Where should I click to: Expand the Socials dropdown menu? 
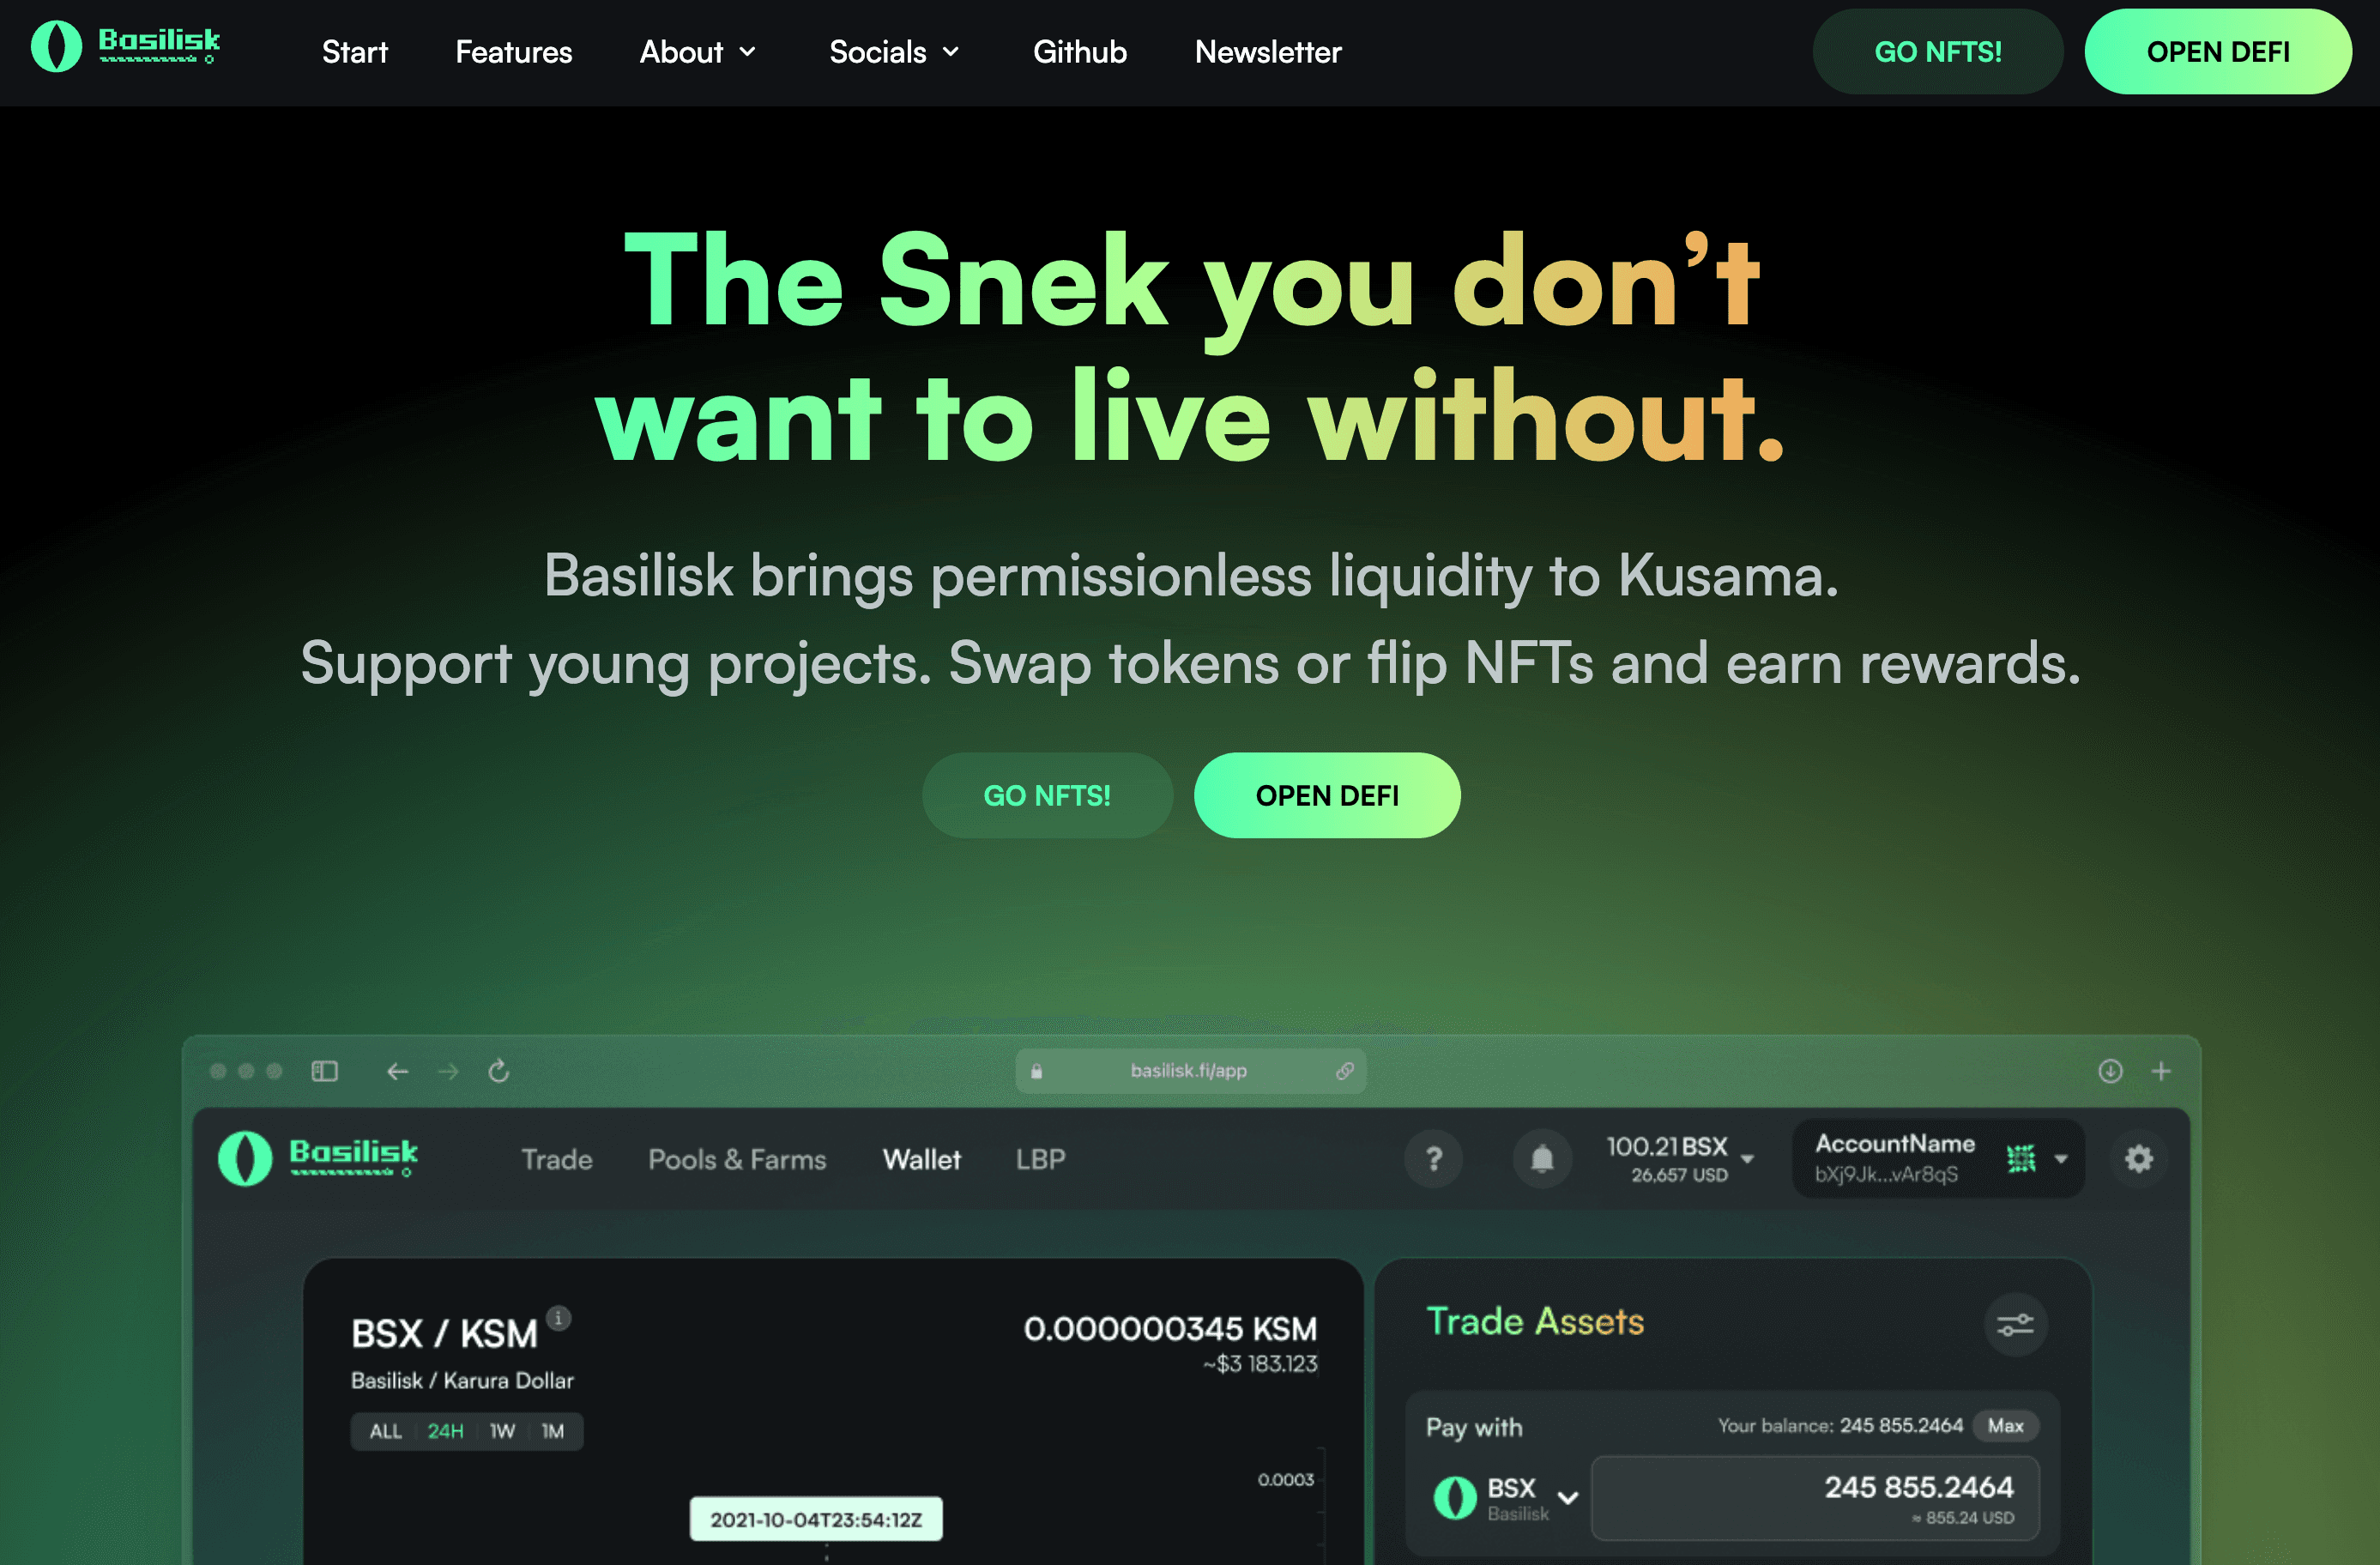point(894,52)
